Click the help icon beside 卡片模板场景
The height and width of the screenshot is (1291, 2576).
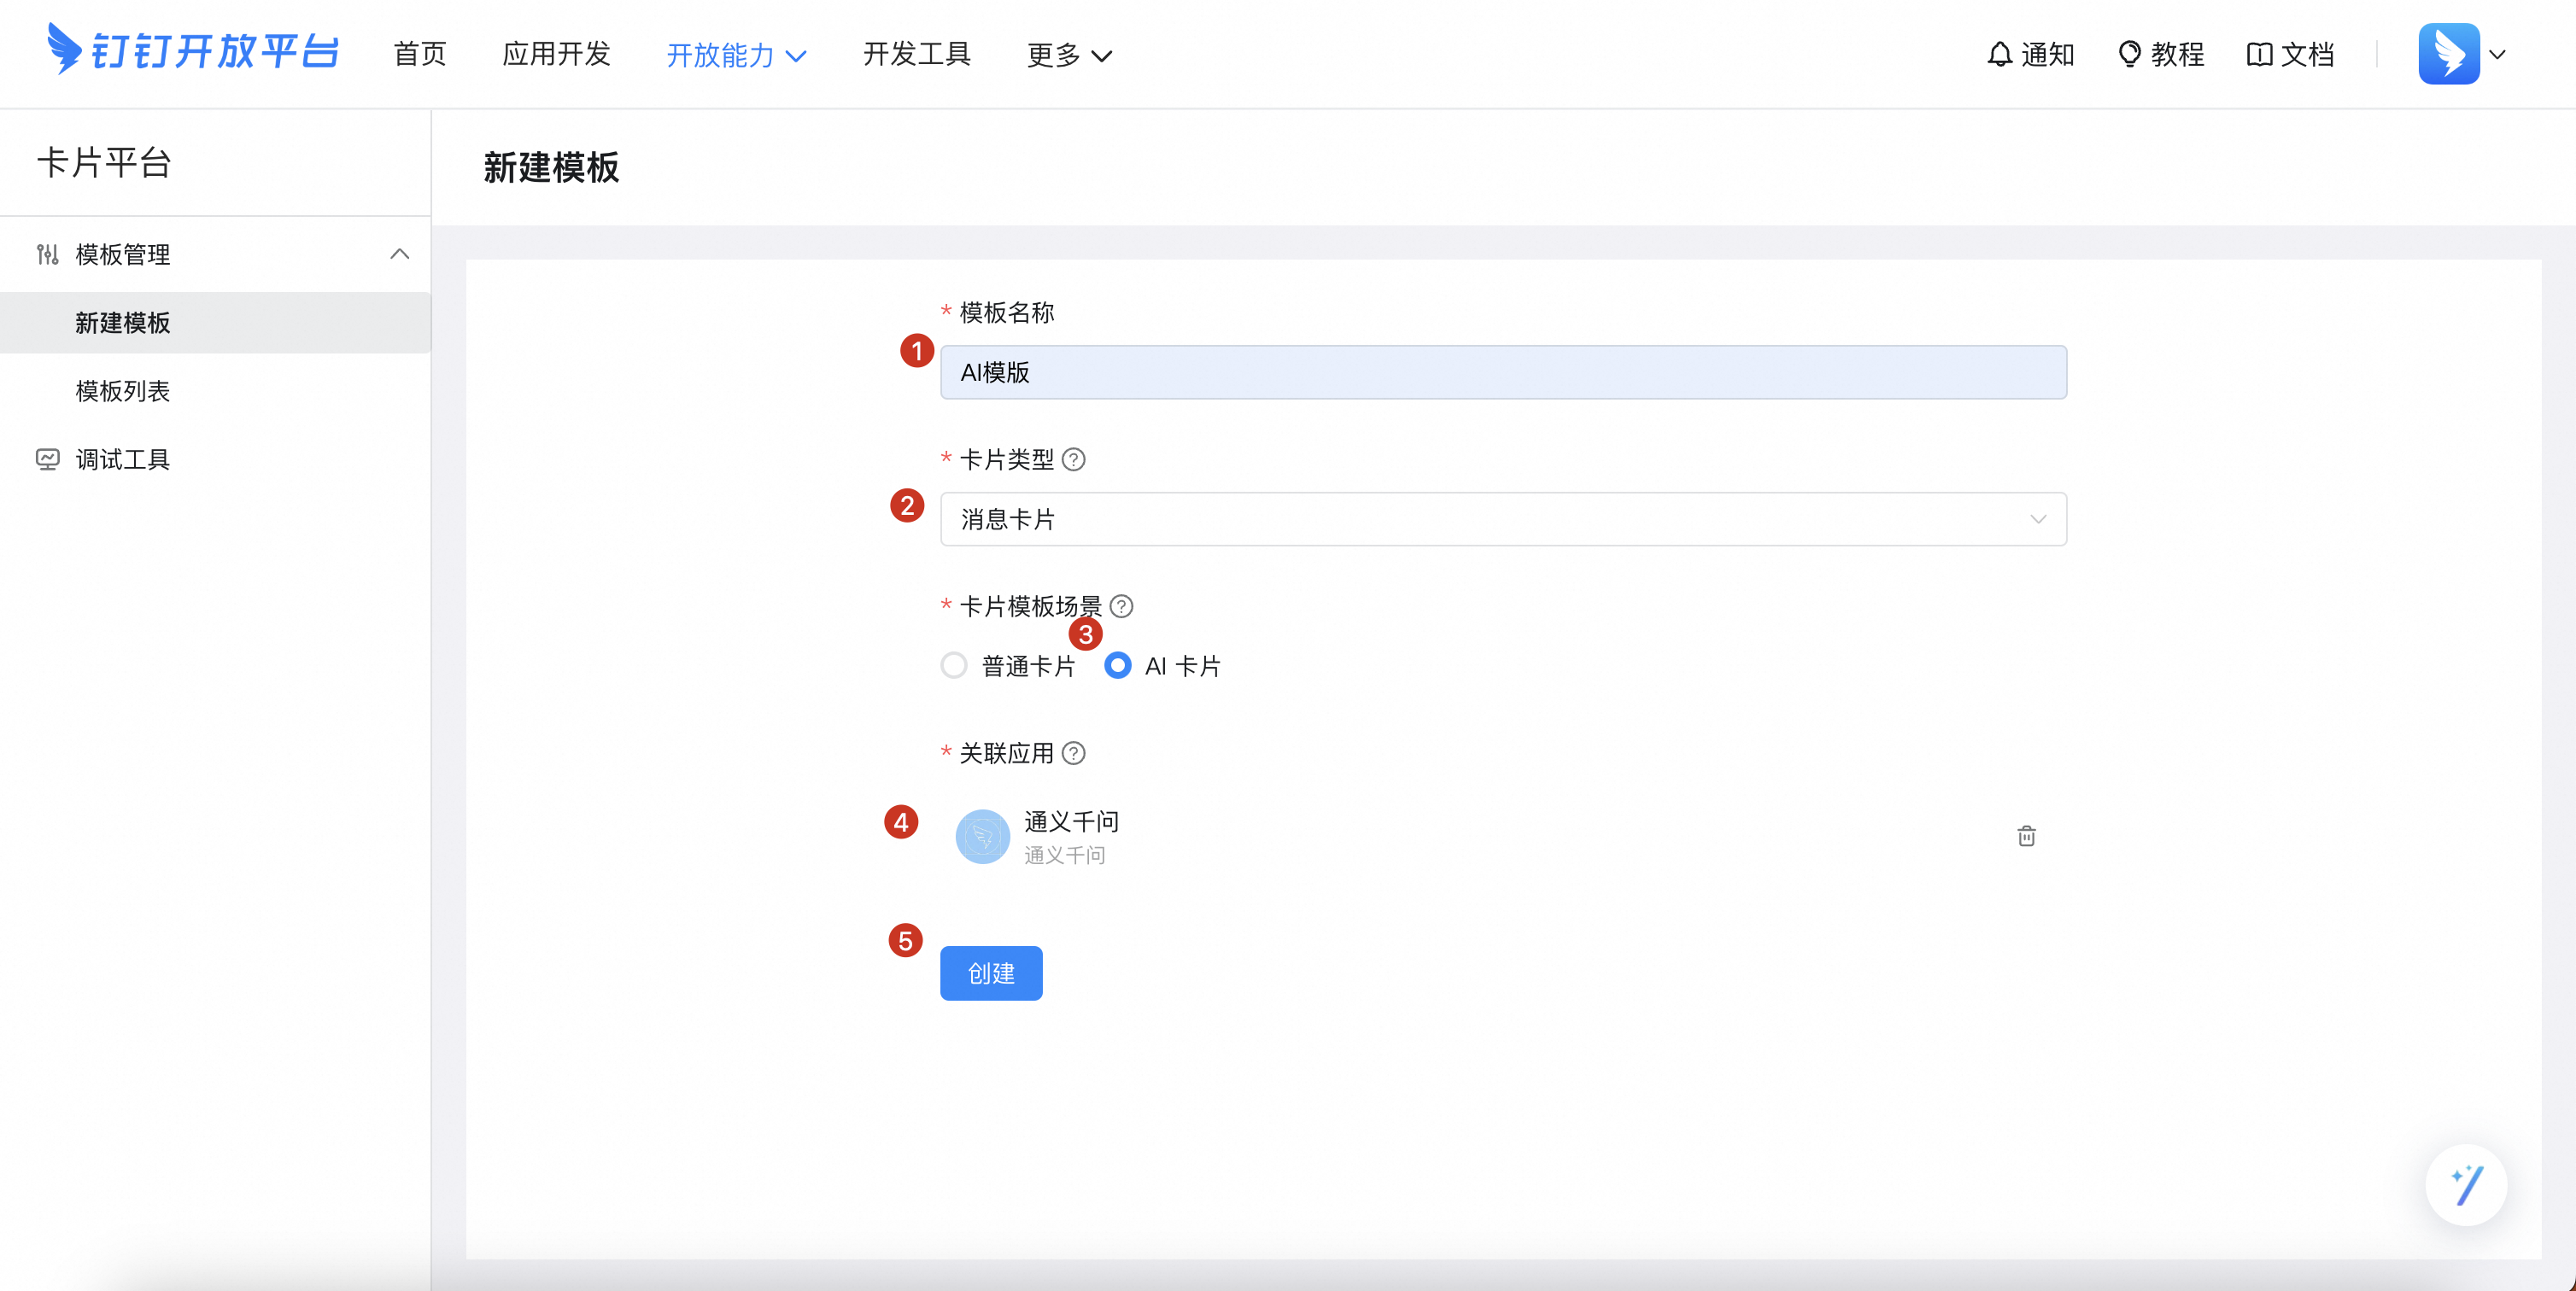pos(1121,606)
